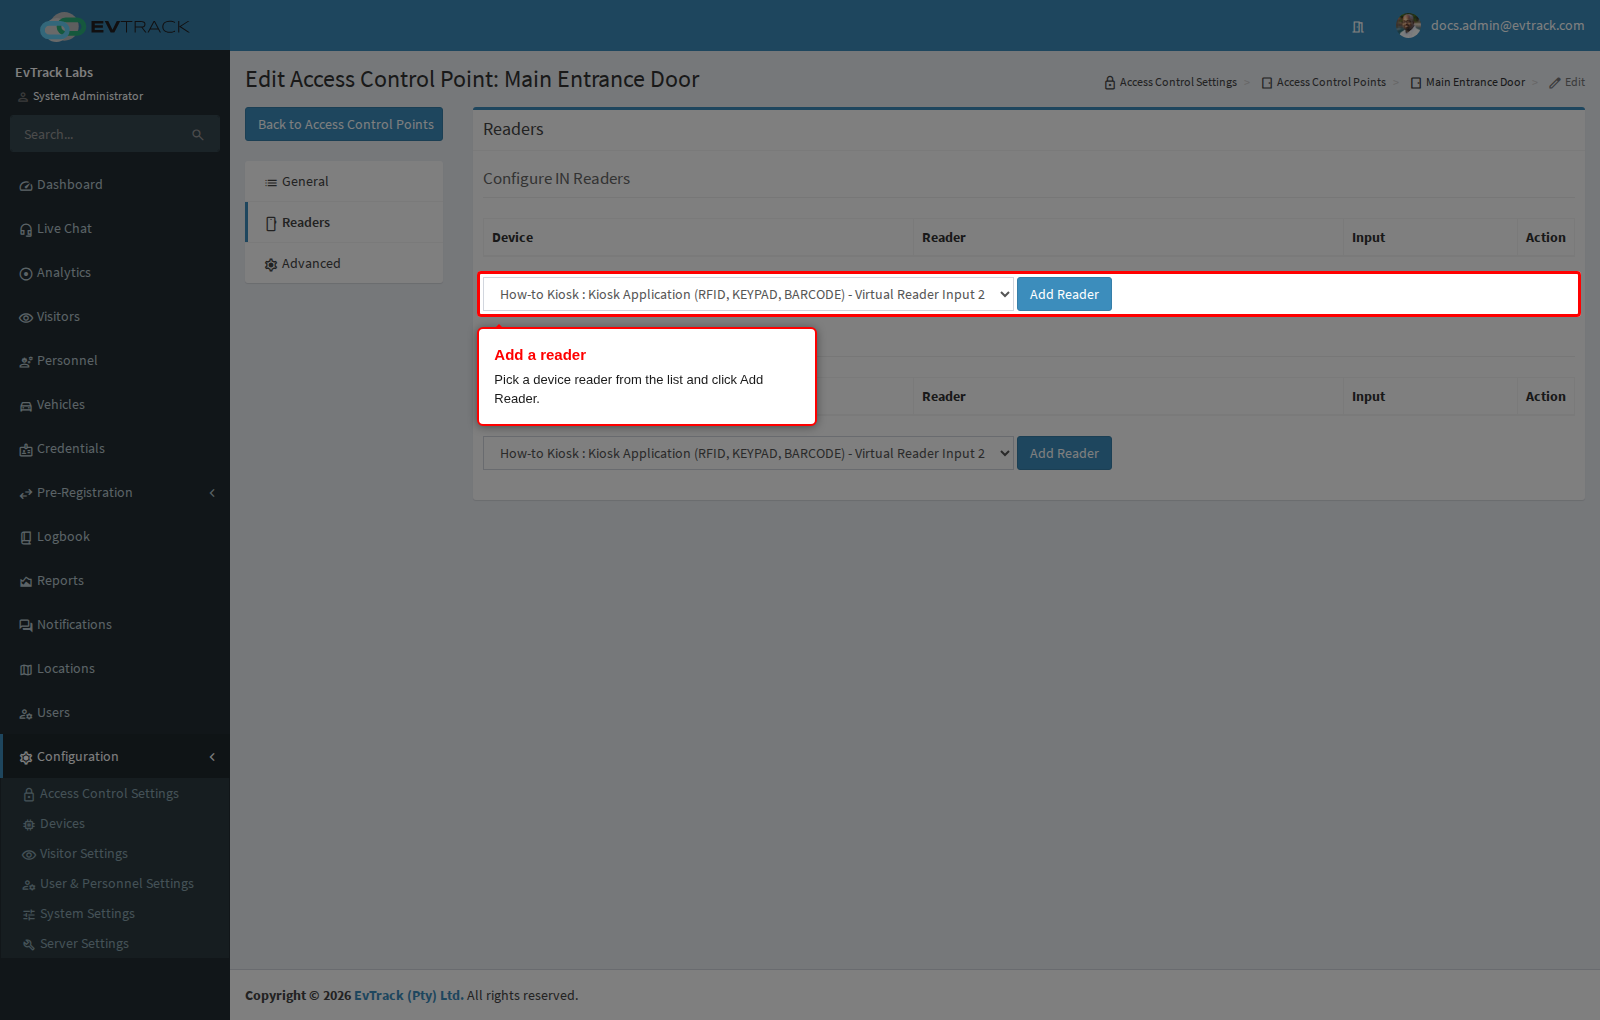Click the Dashboard gauge icon
Image resolution: width=1600 pixels, height=1020 pixels.
pyautogui.click(x=26, y=186)
